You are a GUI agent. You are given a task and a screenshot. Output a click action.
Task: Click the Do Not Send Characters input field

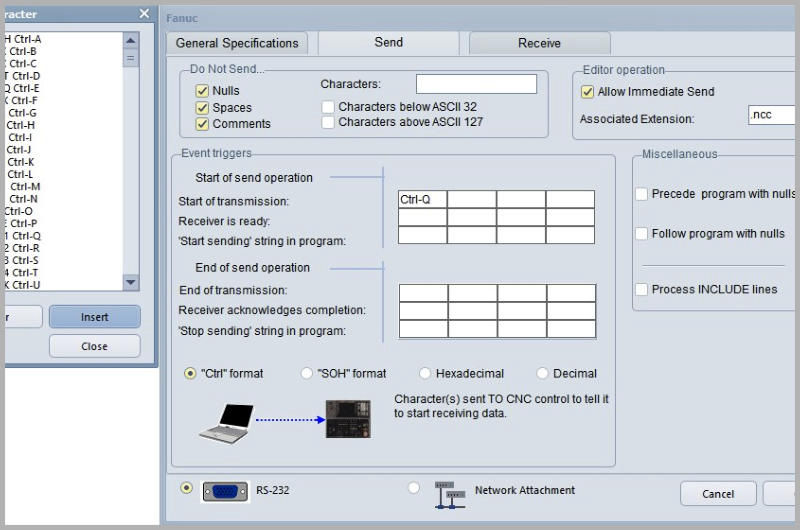click(476, 84)
